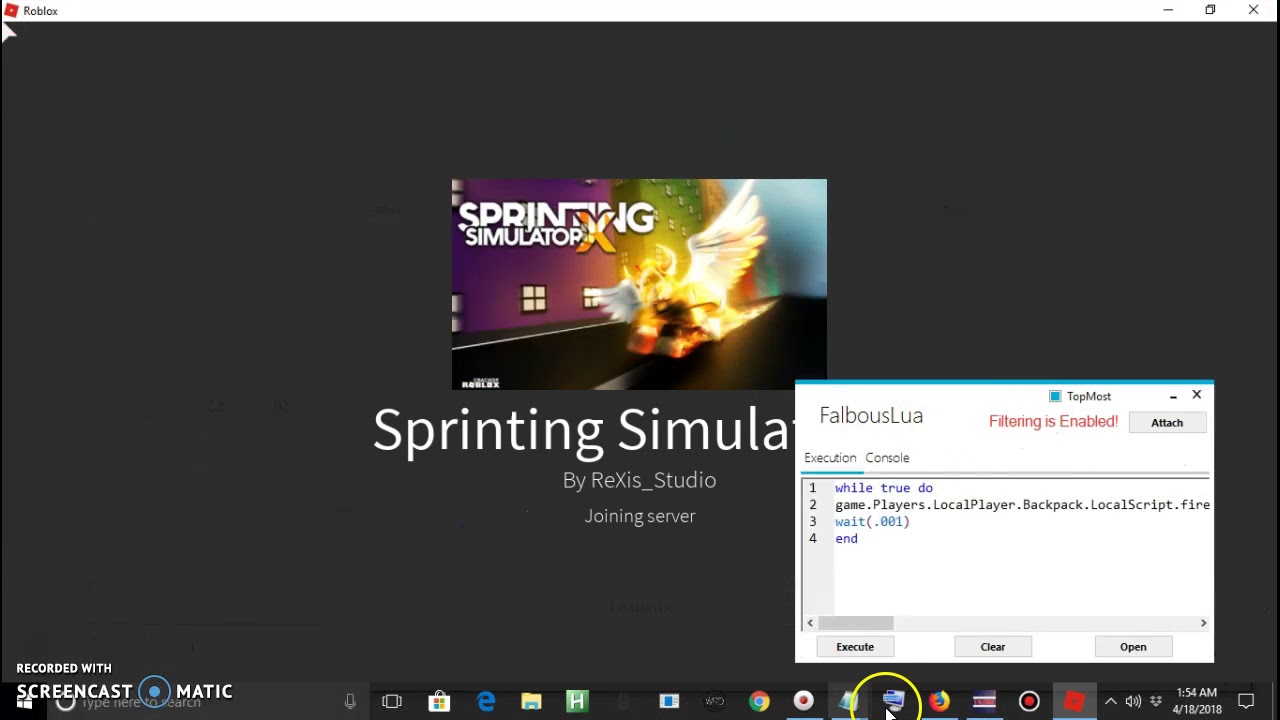The width and height of the screenshot is (1280, 720).
Task: Click the black circle record icon in taskbar
Action: [x=1029, y=701]
